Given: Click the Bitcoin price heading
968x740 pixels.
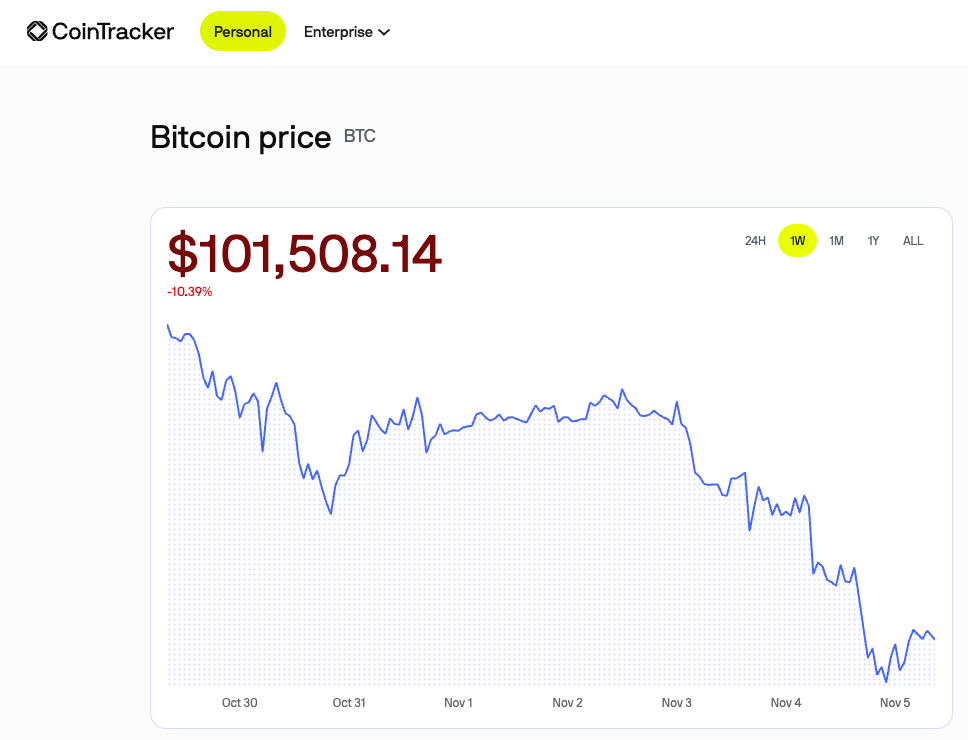Looking at the screenshot, I should pos(240,137).
